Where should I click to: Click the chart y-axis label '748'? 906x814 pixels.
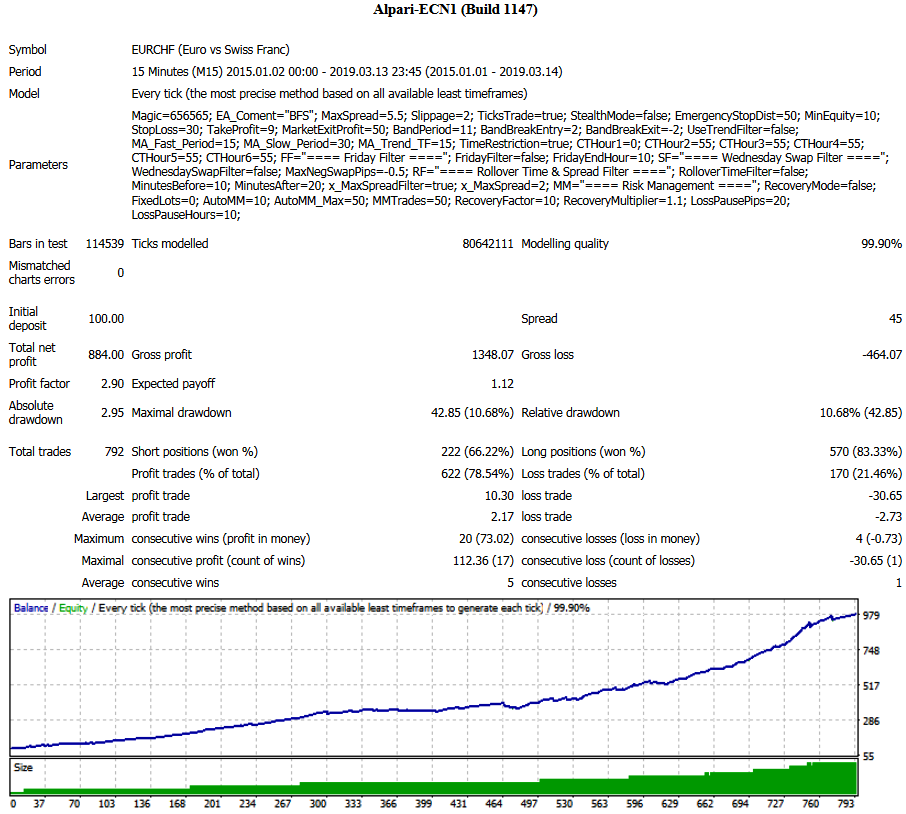(871, 651)
